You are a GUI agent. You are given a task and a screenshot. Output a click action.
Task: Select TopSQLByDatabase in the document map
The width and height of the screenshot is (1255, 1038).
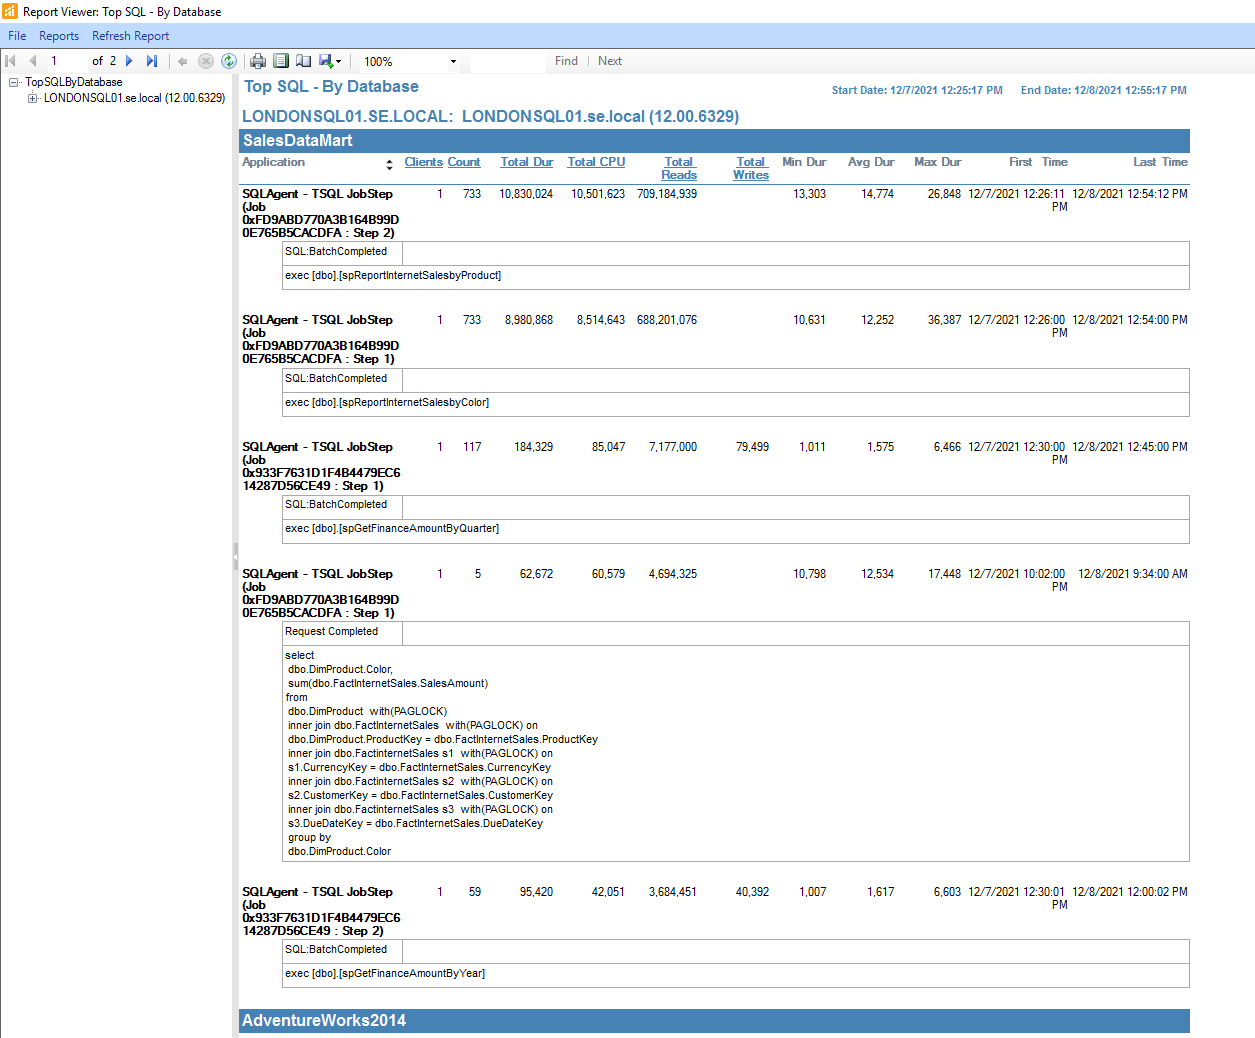[x=74, y=82]
